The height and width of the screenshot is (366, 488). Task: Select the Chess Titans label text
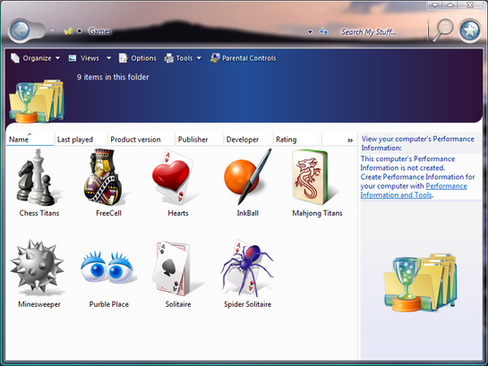pos(39,213)
